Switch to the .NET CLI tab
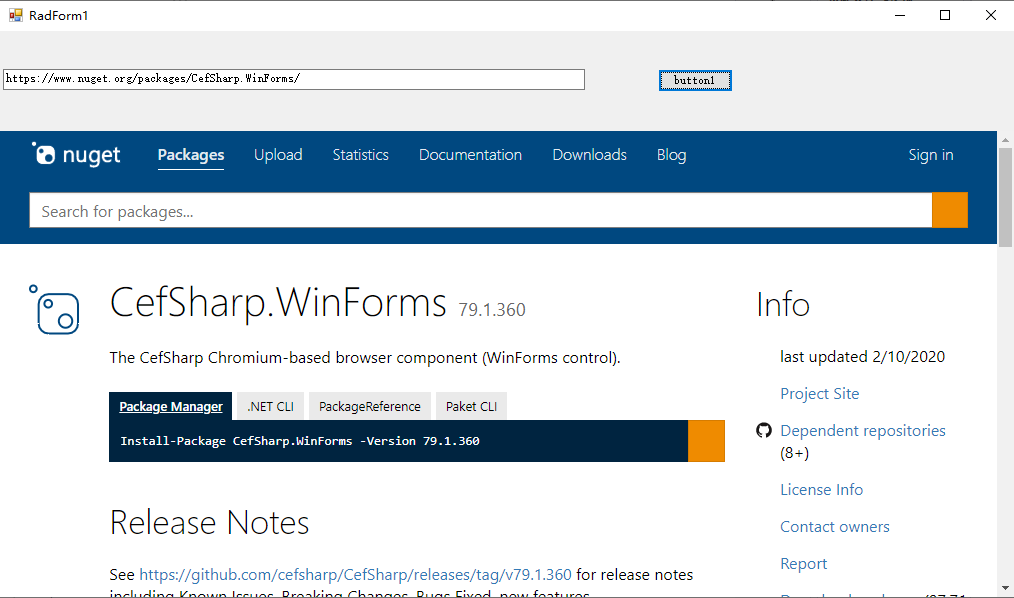 click(x=270, y=406)
